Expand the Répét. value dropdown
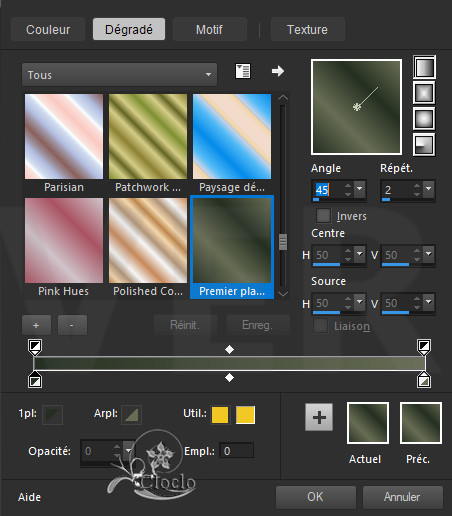The height and width of the screenshot is (516, 452). 429,190
